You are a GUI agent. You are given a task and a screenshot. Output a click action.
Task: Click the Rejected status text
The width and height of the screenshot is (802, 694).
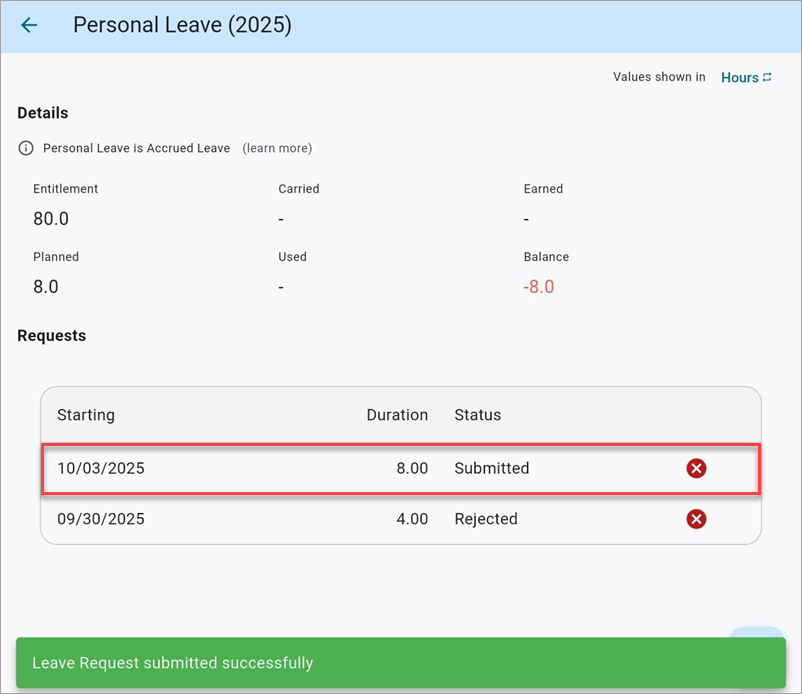point(485,519)
